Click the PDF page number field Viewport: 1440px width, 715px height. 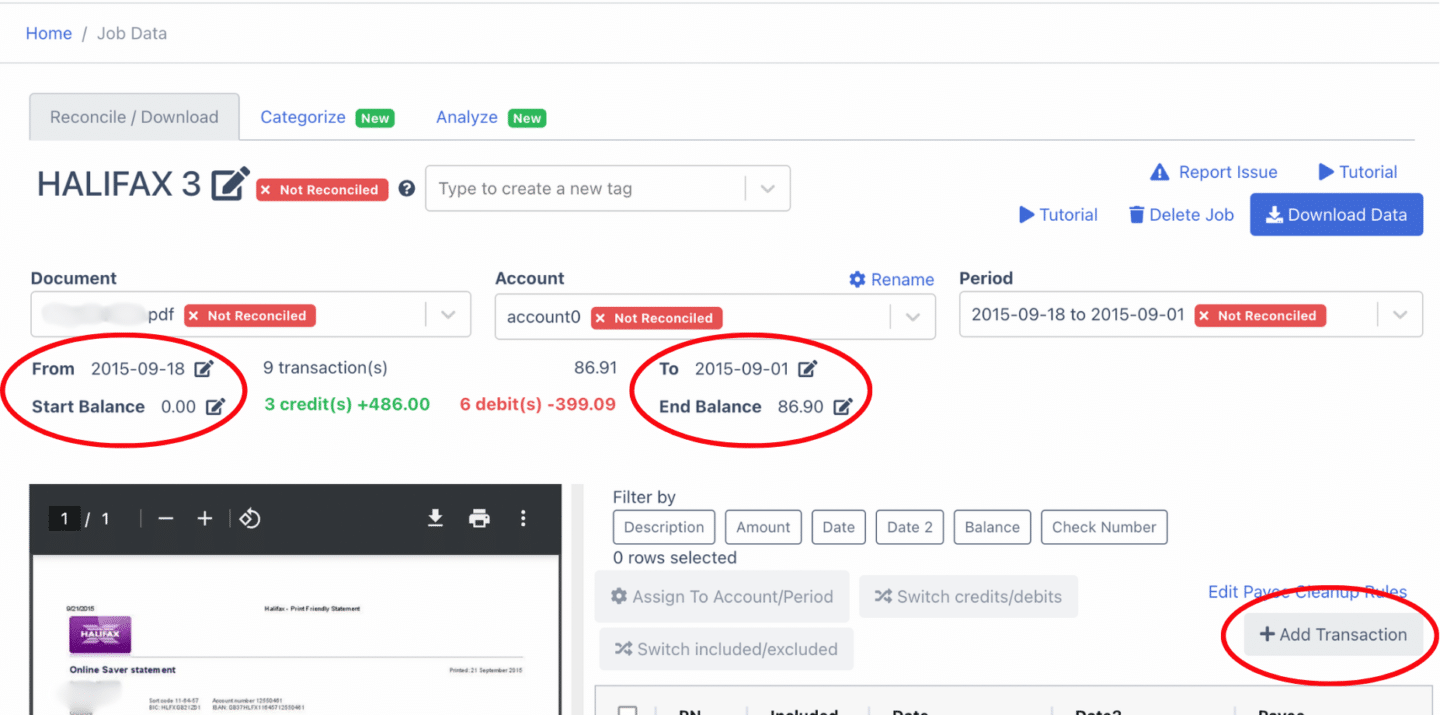(x=65, y=518)
